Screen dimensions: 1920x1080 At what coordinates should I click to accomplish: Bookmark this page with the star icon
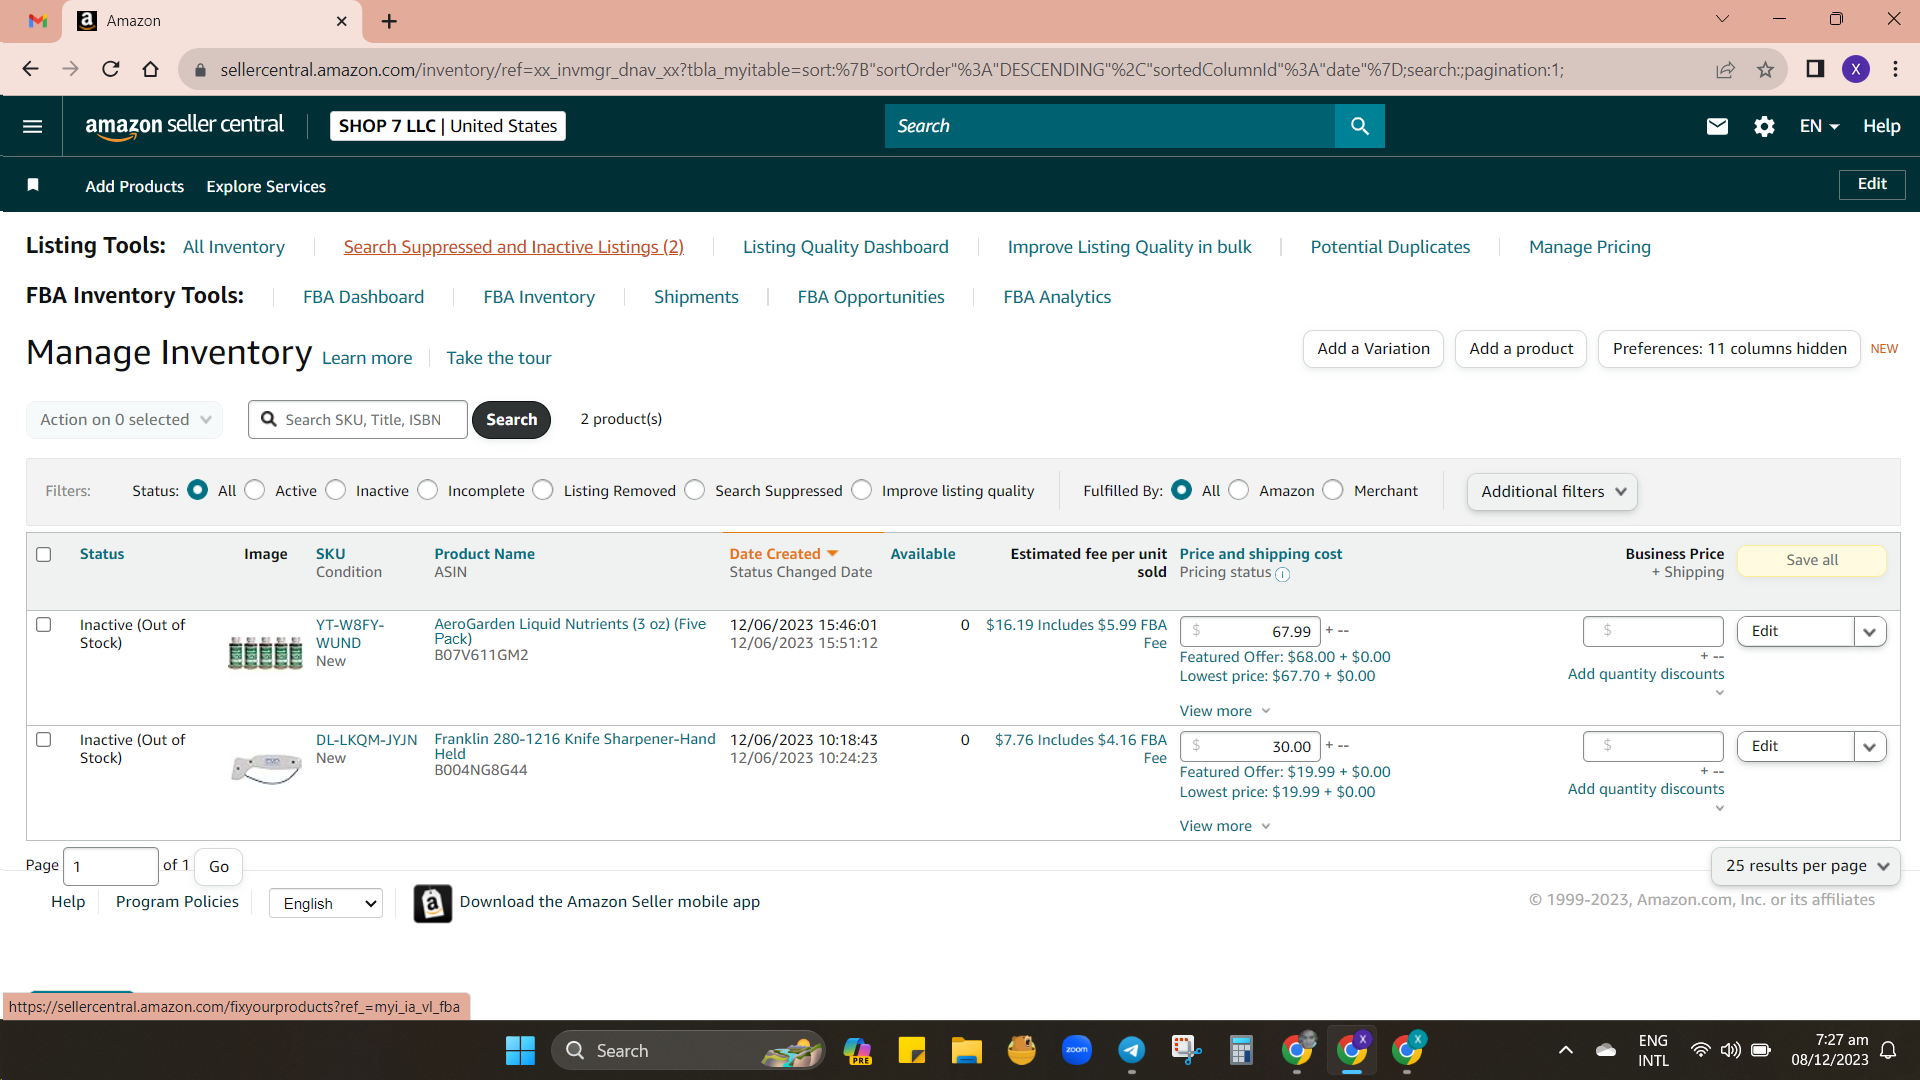tap(1765, 69)
